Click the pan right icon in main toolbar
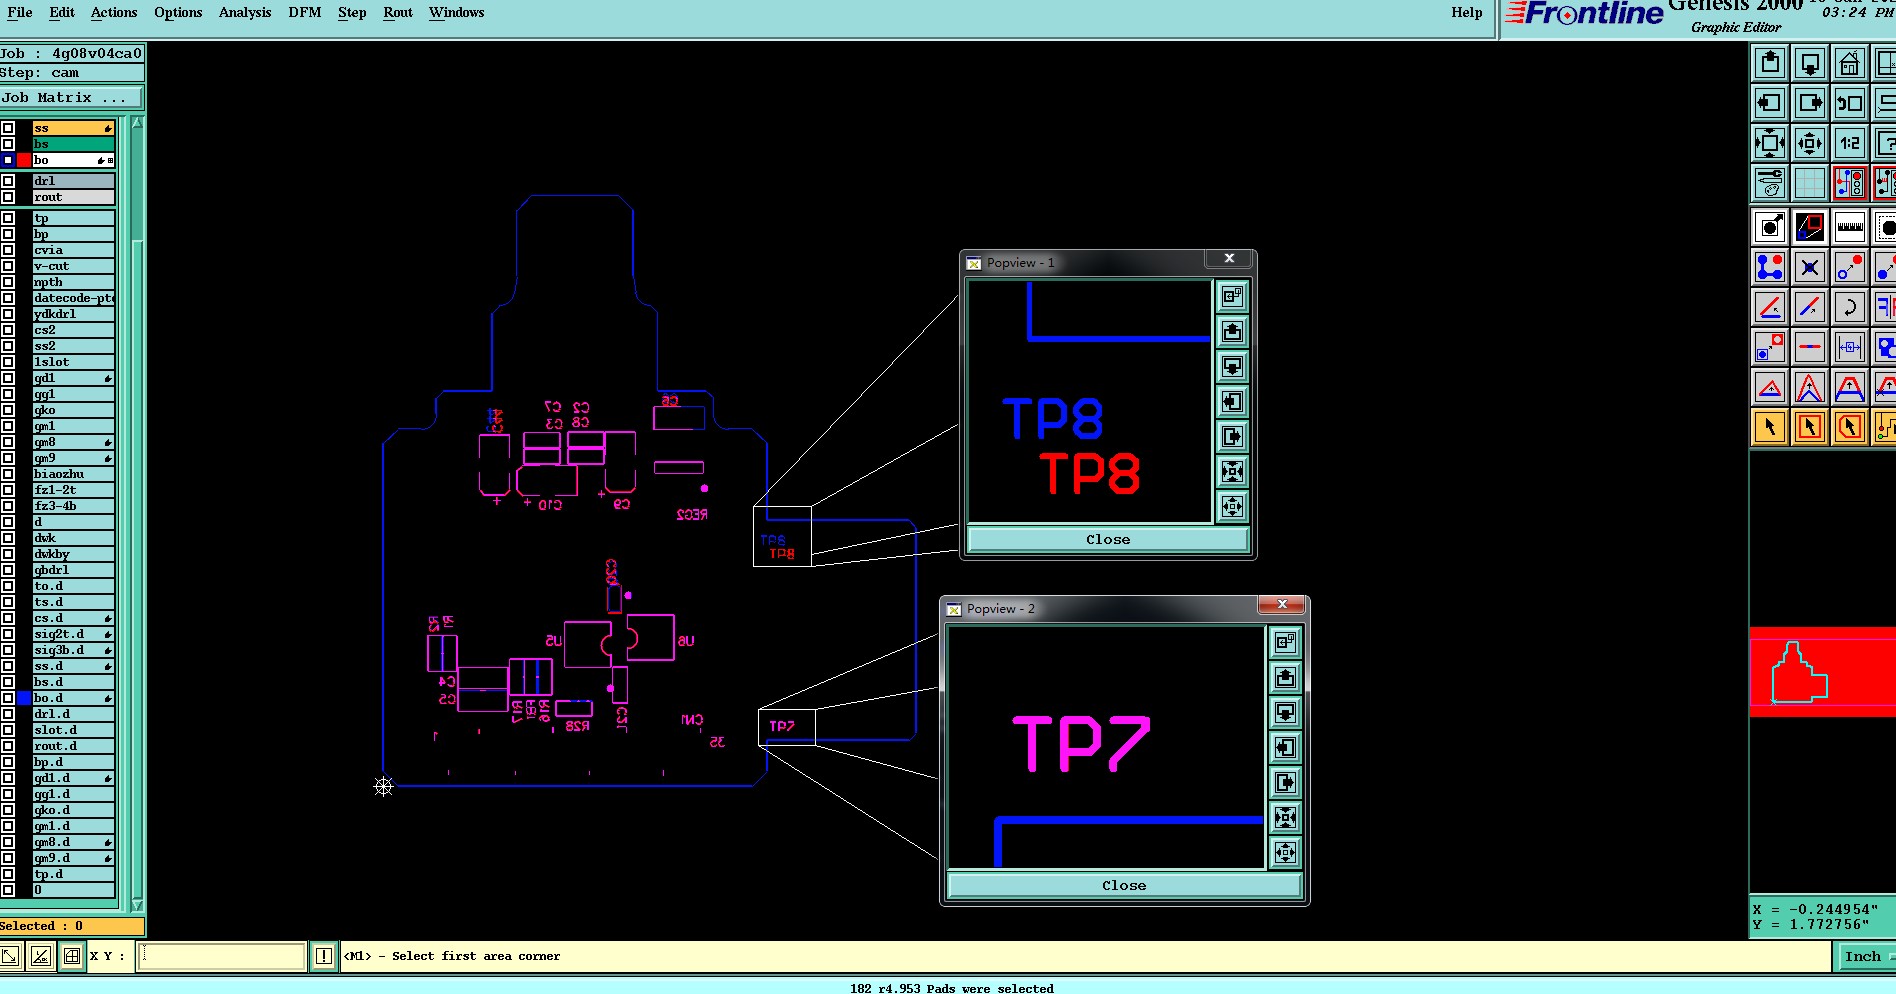This screenshot has width=1896, height=994. pos(1810,103)
